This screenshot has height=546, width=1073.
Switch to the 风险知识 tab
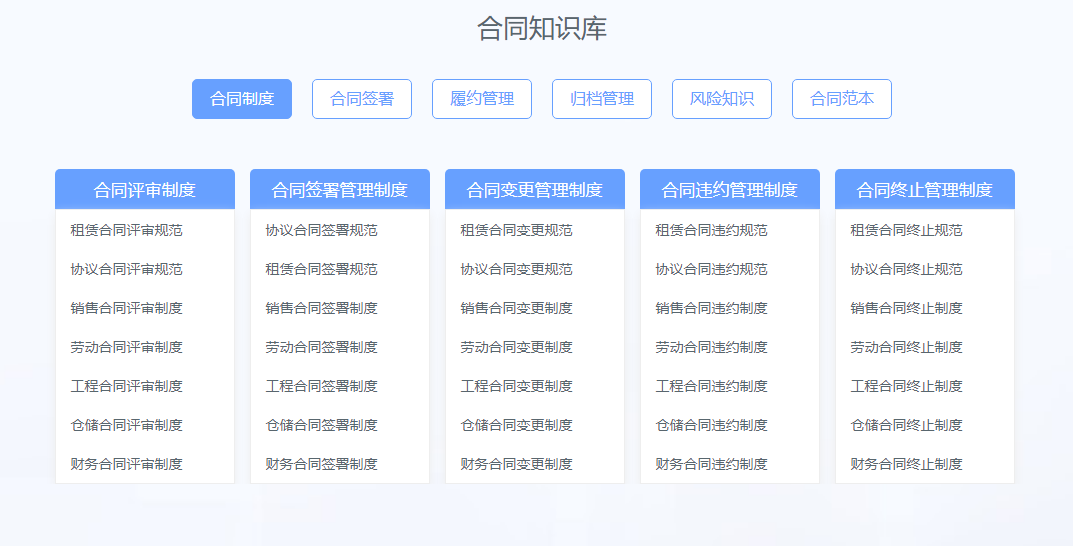tap(722, 99)
